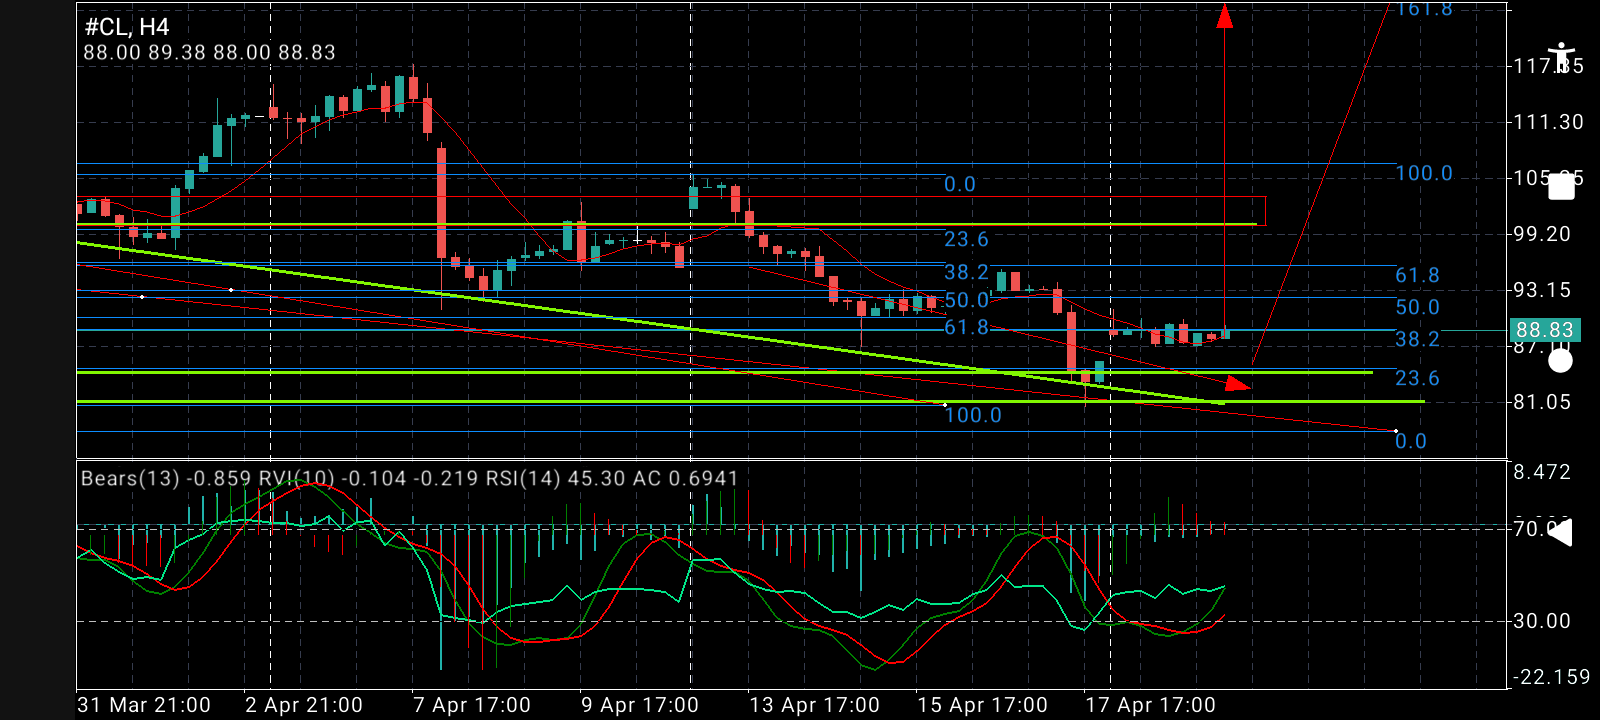The height and width of the screenshot is (720, 1600).
Task: Tap the 17 Apr 17:00 time label
Action: click(x=1150, y=705)
